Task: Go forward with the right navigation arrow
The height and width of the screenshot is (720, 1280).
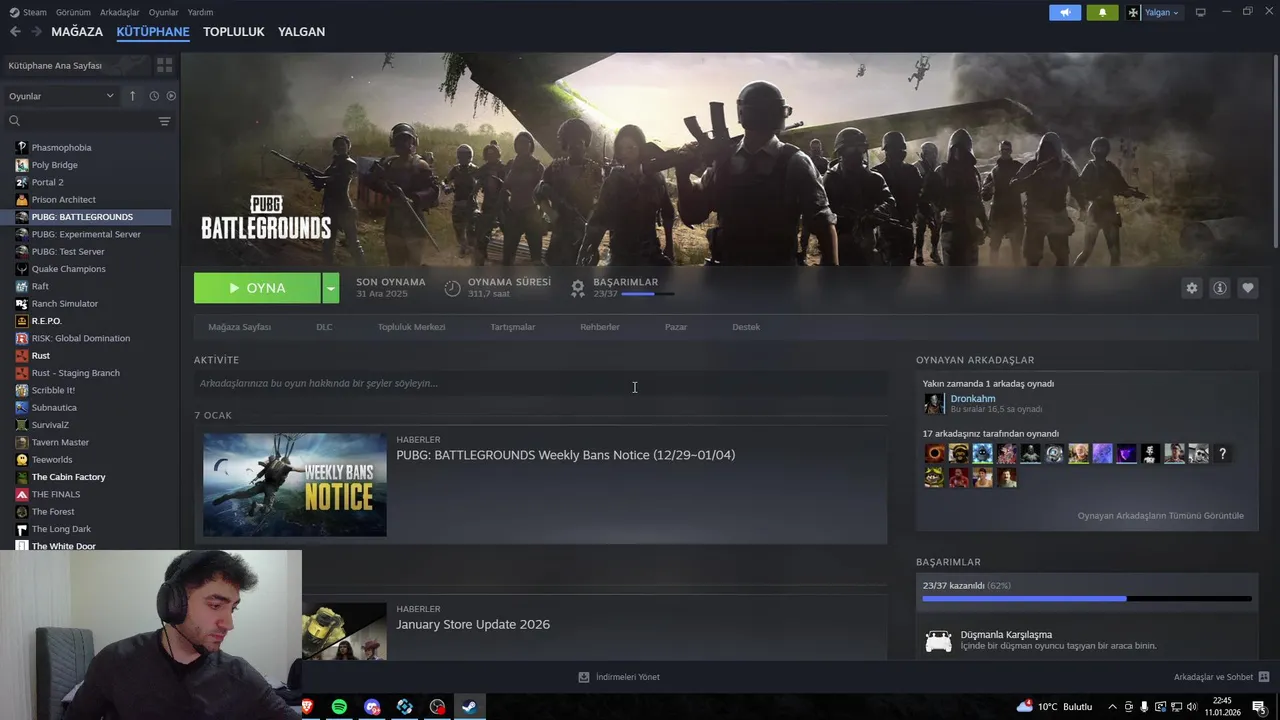Action: (36, 32)
